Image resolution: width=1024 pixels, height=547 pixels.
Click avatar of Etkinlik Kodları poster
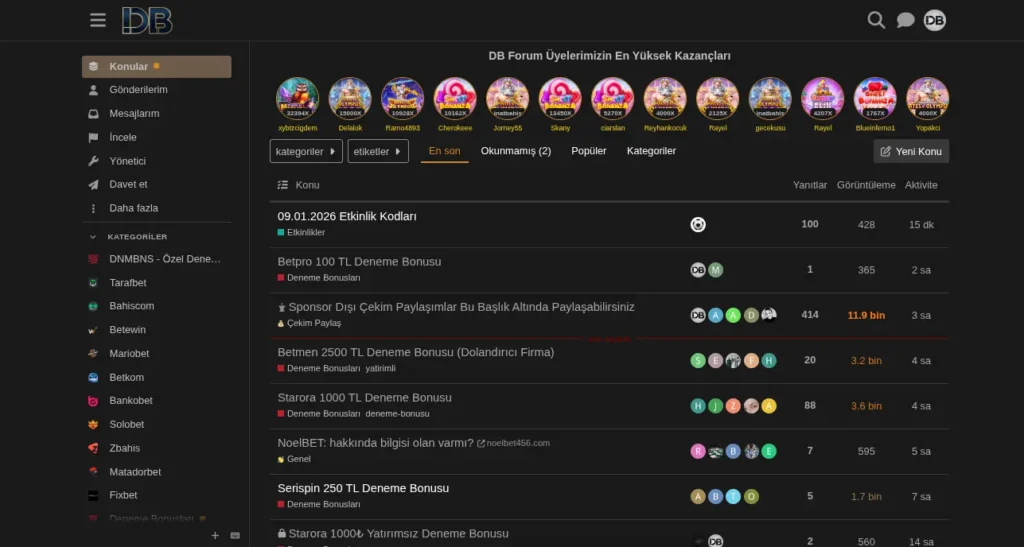tap(698, 225)
